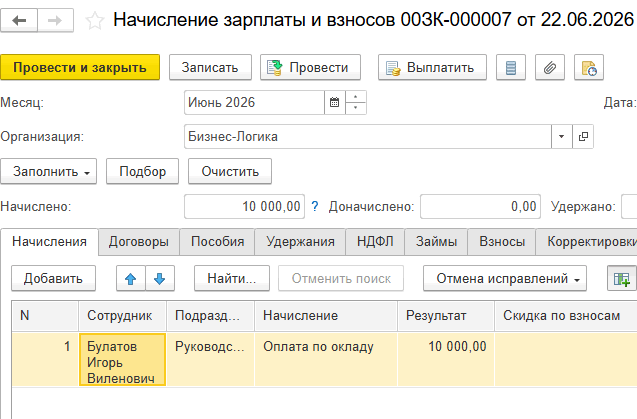Click the Начислено amount field 10 000,00

[x=245, y=206]
